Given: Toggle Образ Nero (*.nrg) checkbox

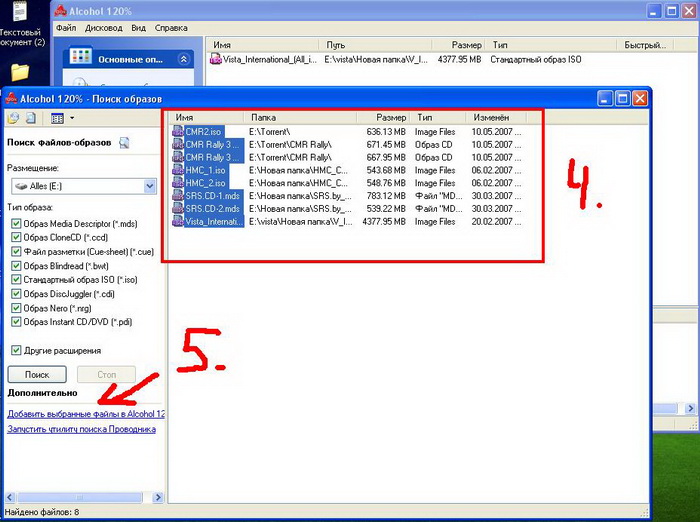Looking at the screenshot, I should (16, 308).
